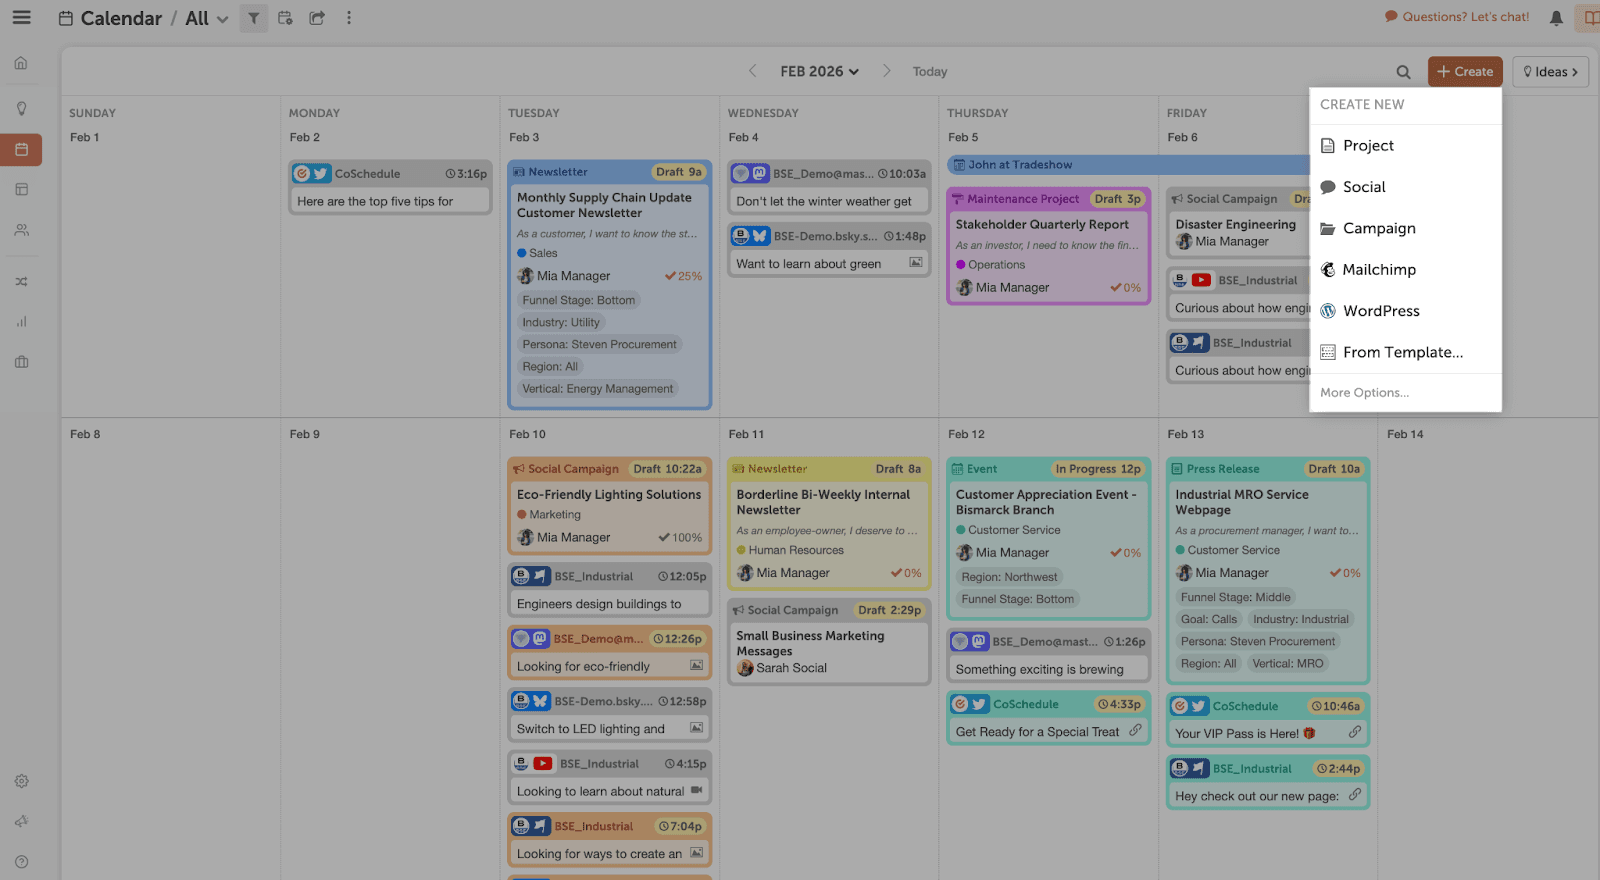This screenshot has width=1600, height=880.
Task: Click the link icon on Your VIP Pass post
Action: pyautogui.click(x=1354, y=732)
